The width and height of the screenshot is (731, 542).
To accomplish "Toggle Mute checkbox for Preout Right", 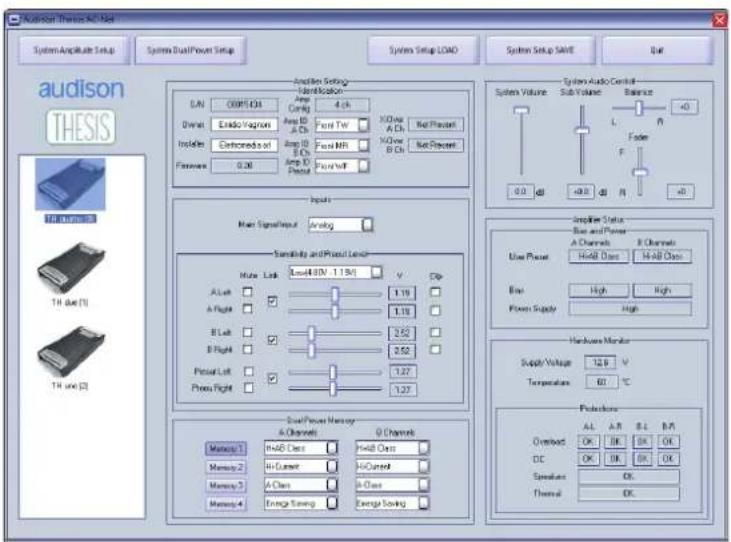I will click(249, 388).
